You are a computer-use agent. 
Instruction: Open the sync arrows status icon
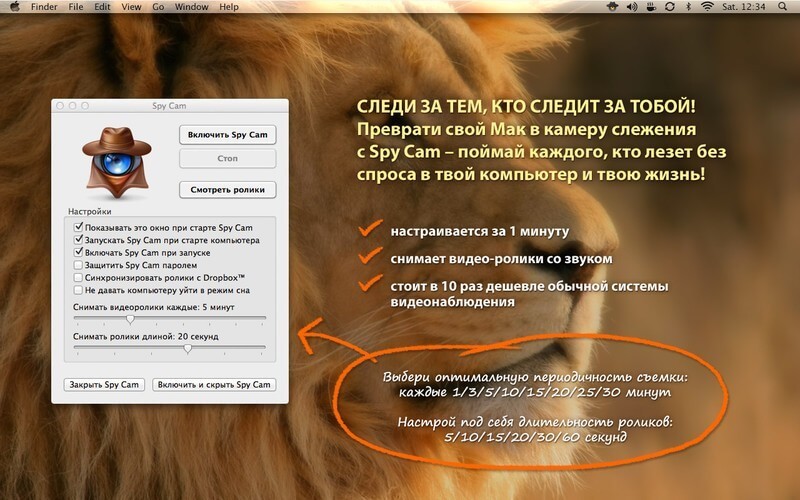[670, 7]
